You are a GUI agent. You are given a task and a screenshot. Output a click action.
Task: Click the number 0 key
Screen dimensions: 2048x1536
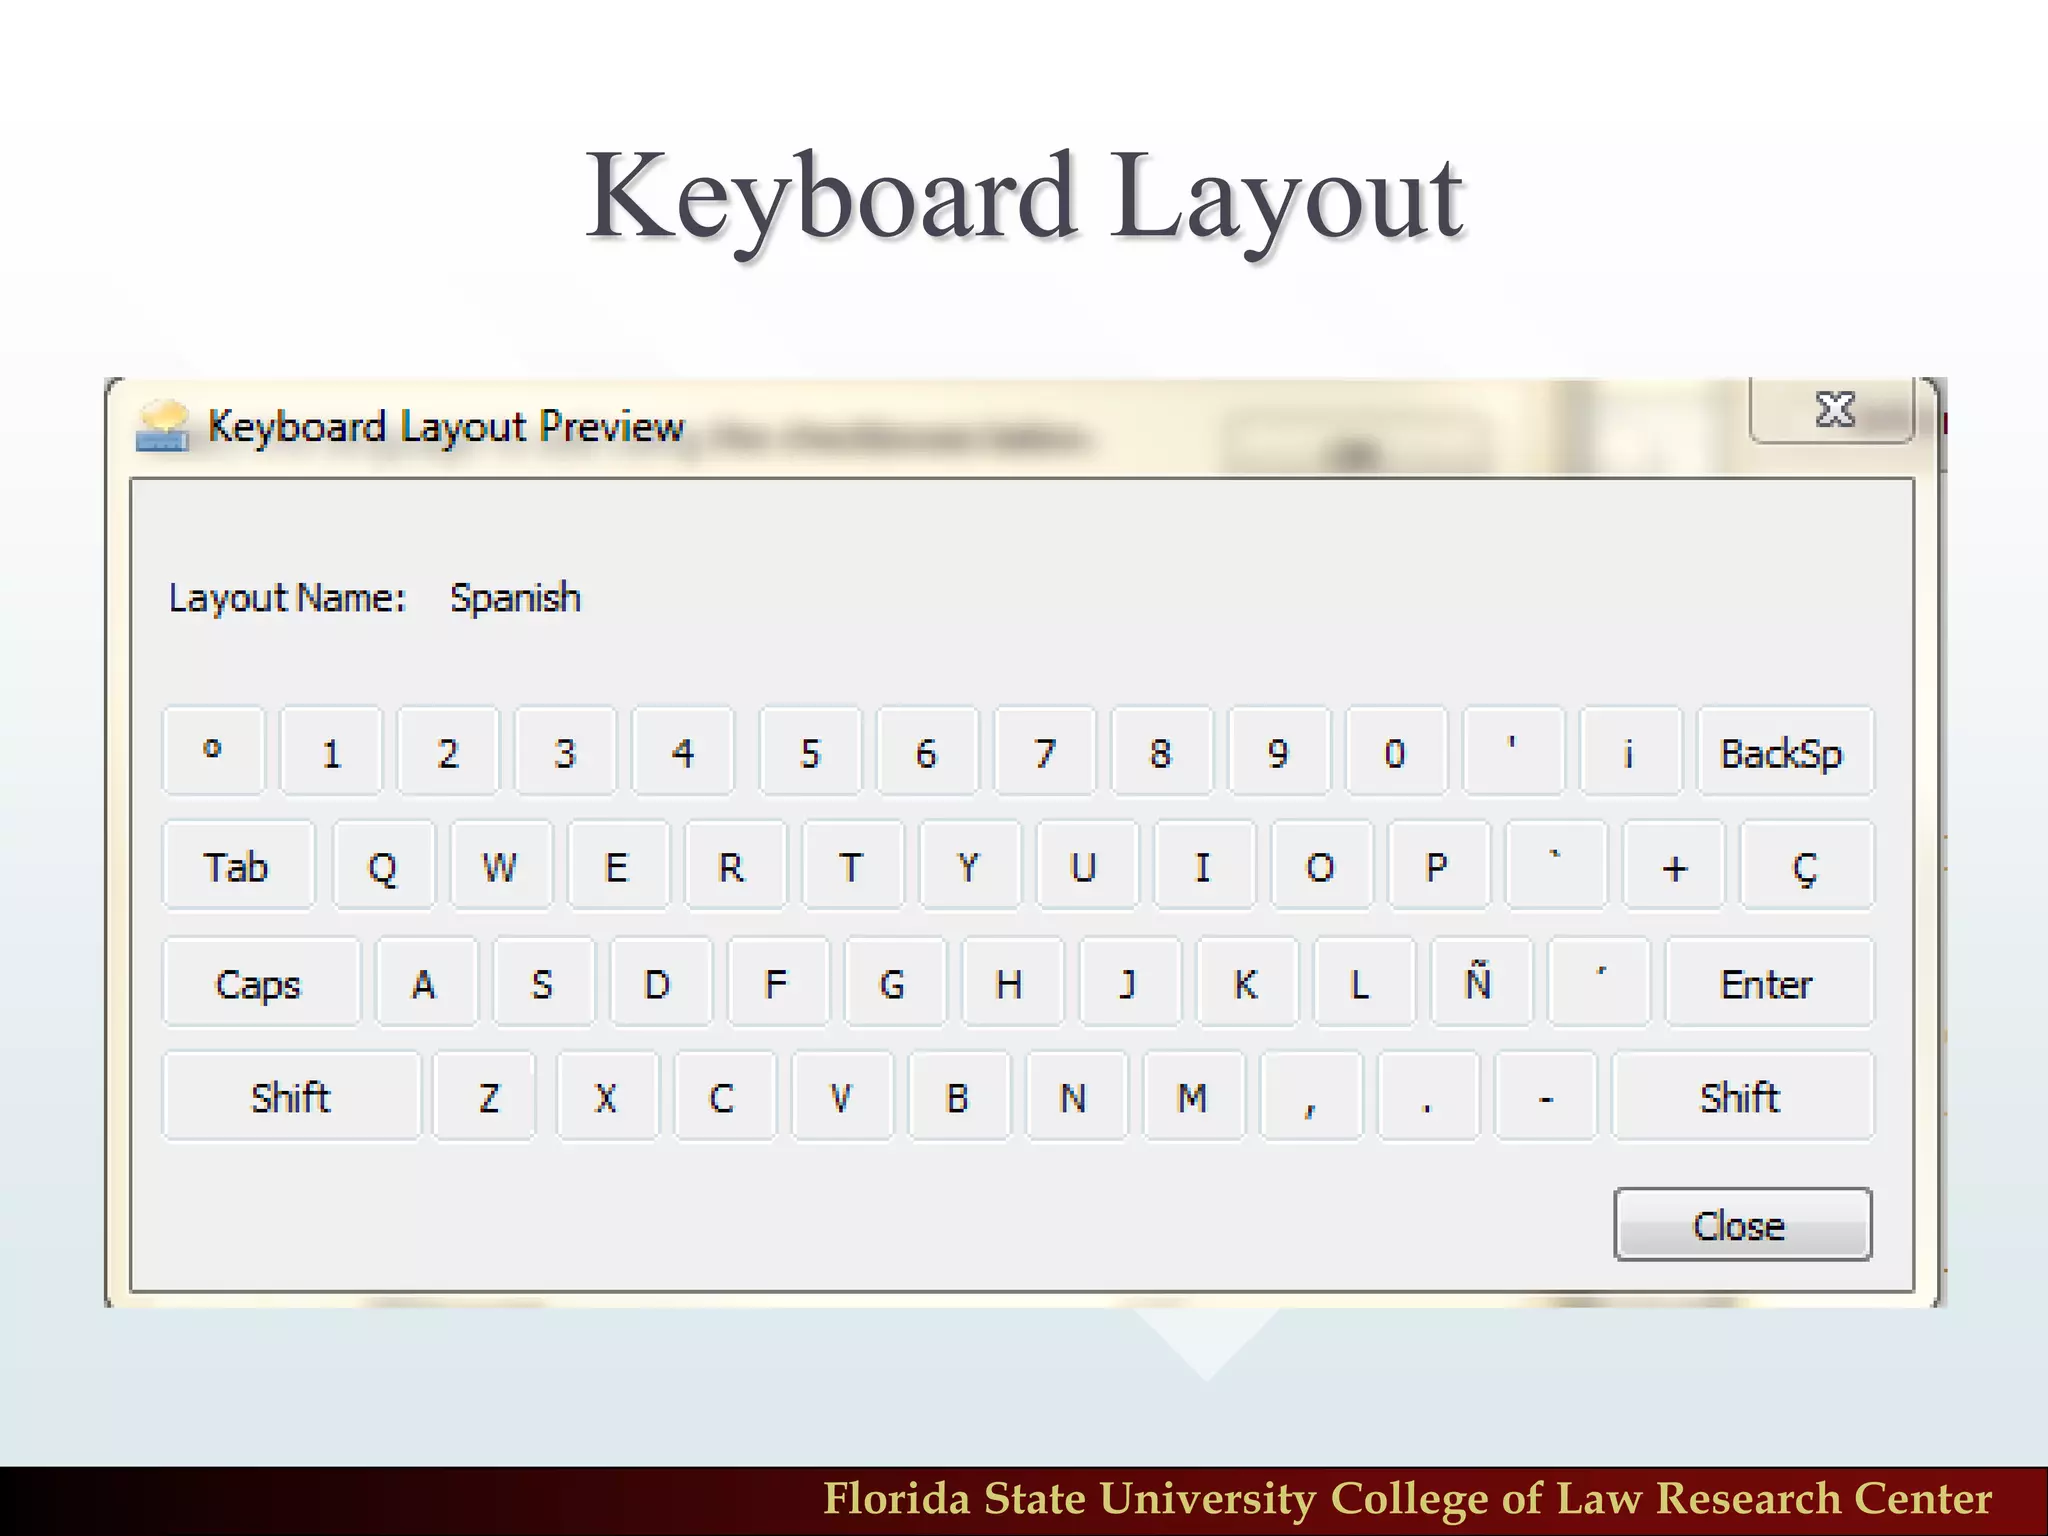[x=1396, y=752]
